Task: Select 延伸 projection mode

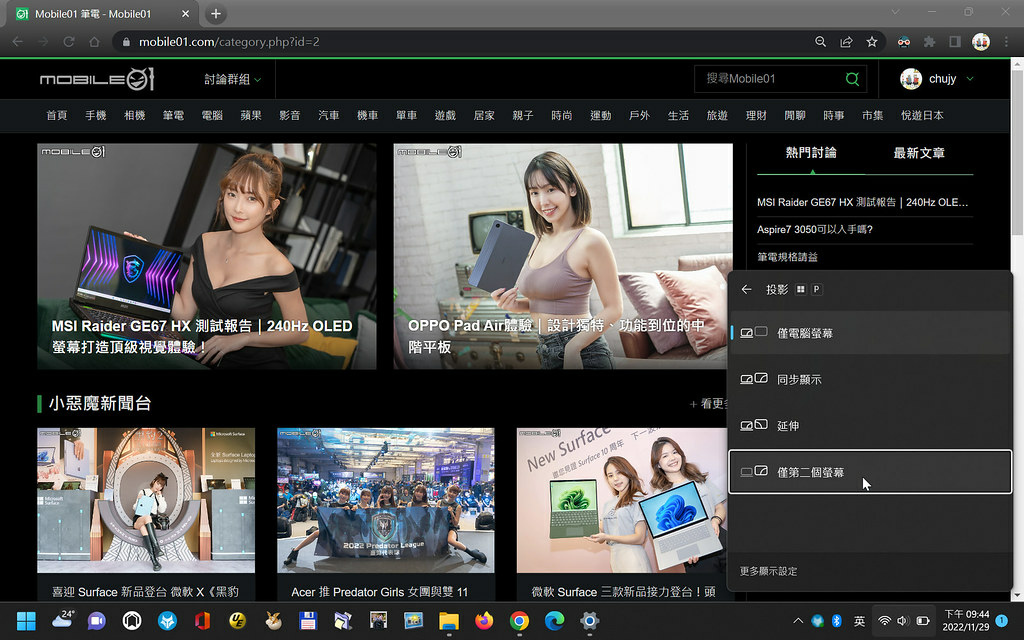Action: [870, 426]
